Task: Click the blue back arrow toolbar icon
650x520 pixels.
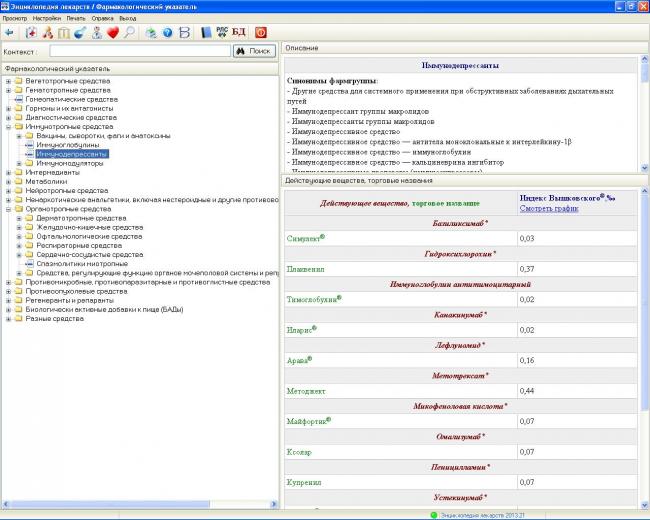Action: click(9, 32)
